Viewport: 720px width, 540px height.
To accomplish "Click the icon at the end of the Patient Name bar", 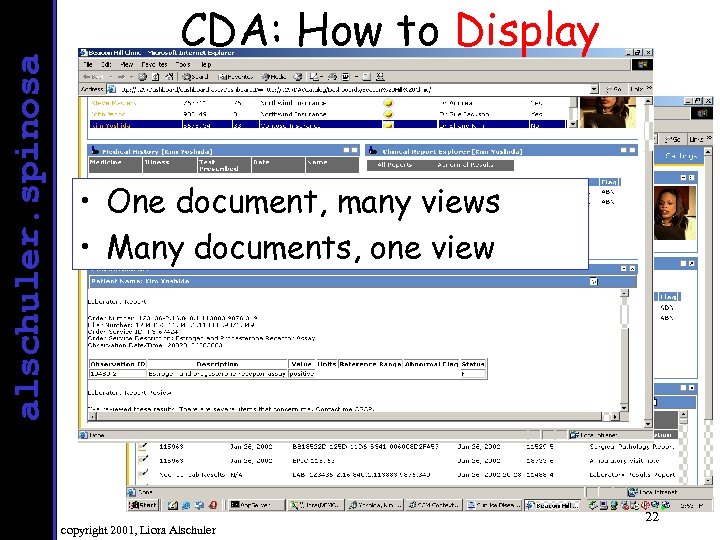I will [x=593, y=281].
